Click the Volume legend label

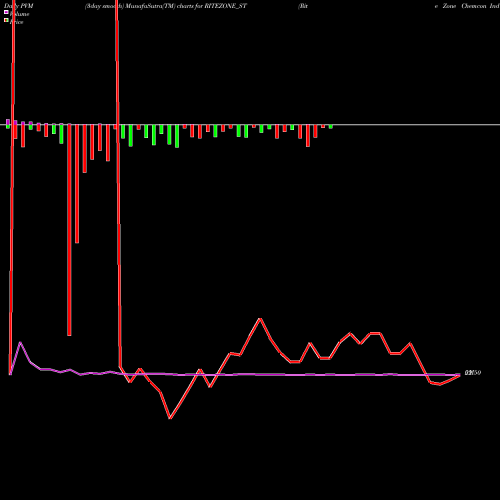(x=19, y=14)
